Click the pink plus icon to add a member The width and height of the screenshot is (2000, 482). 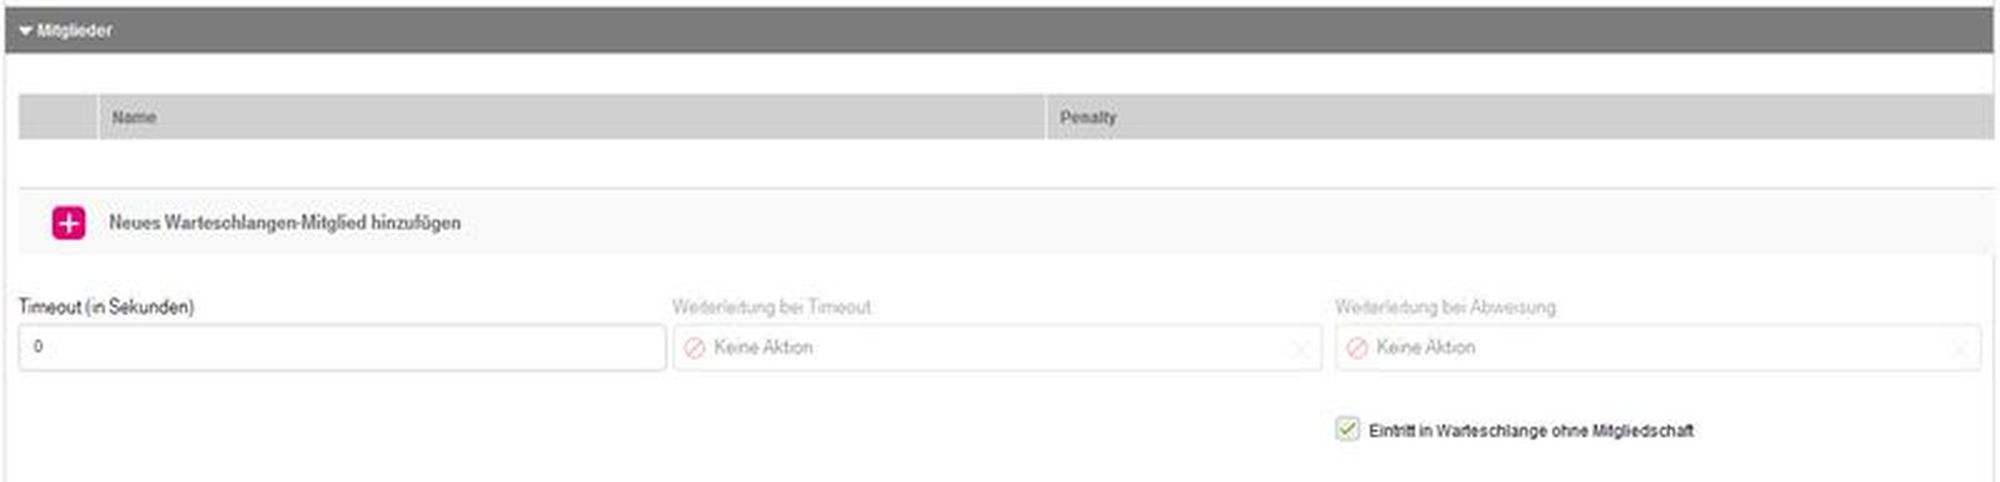[x=68, y=223]
